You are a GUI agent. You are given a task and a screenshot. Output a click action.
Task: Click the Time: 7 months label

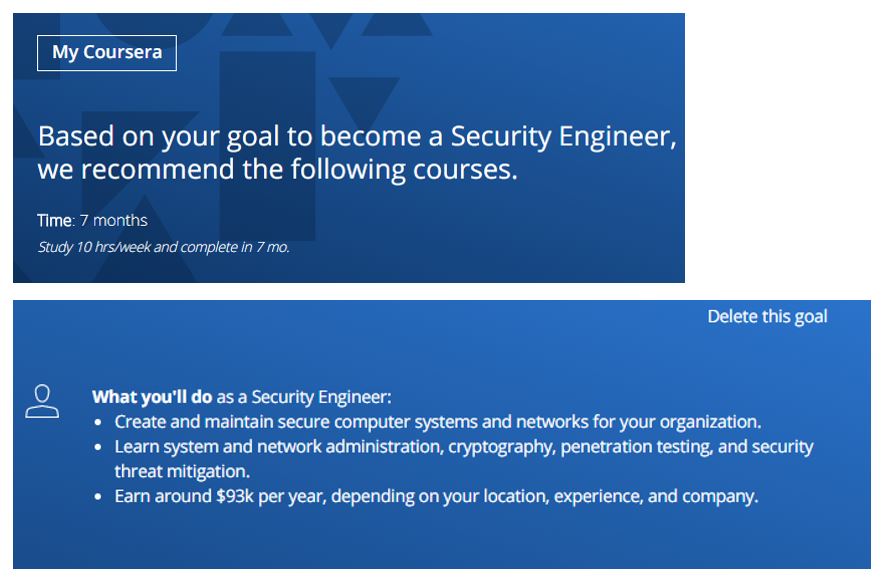[91, 220]
